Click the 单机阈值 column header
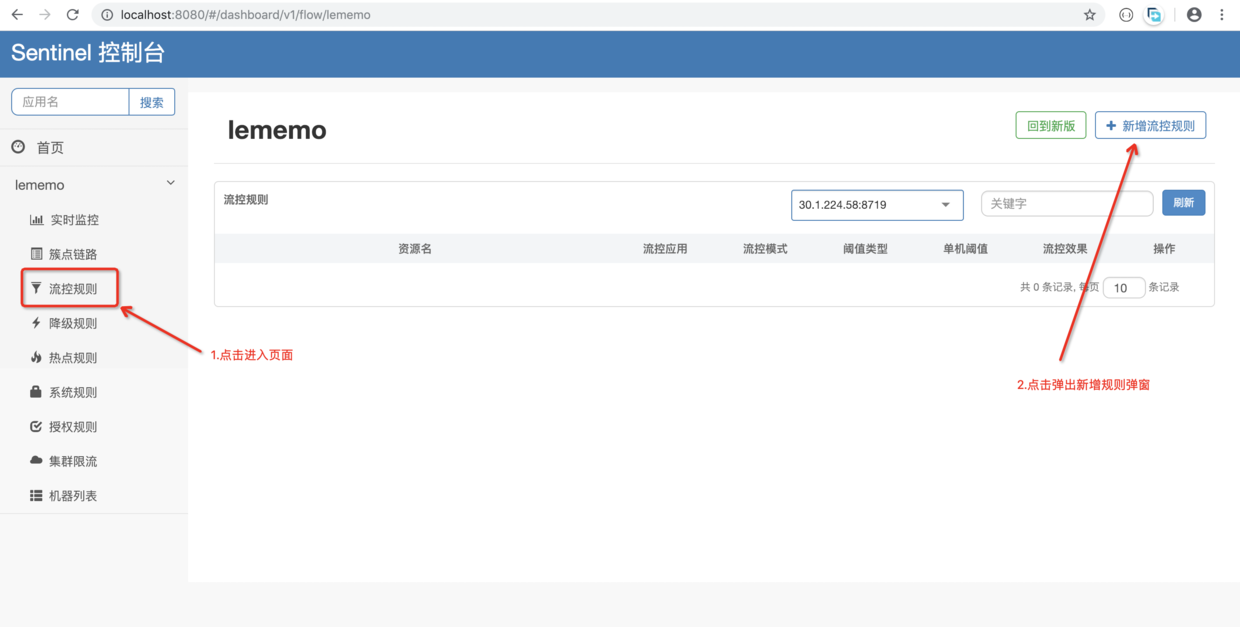The image size is (1240, 627). (x=965, y=249)
